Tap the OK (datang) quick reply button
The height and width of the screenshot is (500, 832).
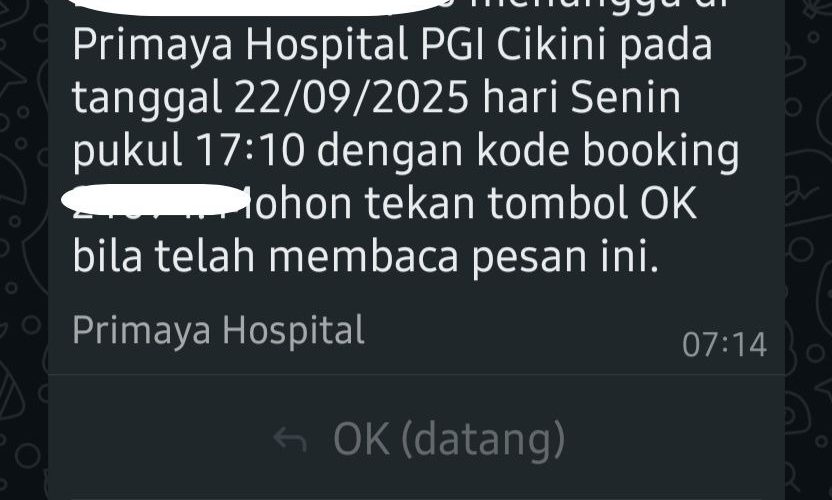point(417,438)
